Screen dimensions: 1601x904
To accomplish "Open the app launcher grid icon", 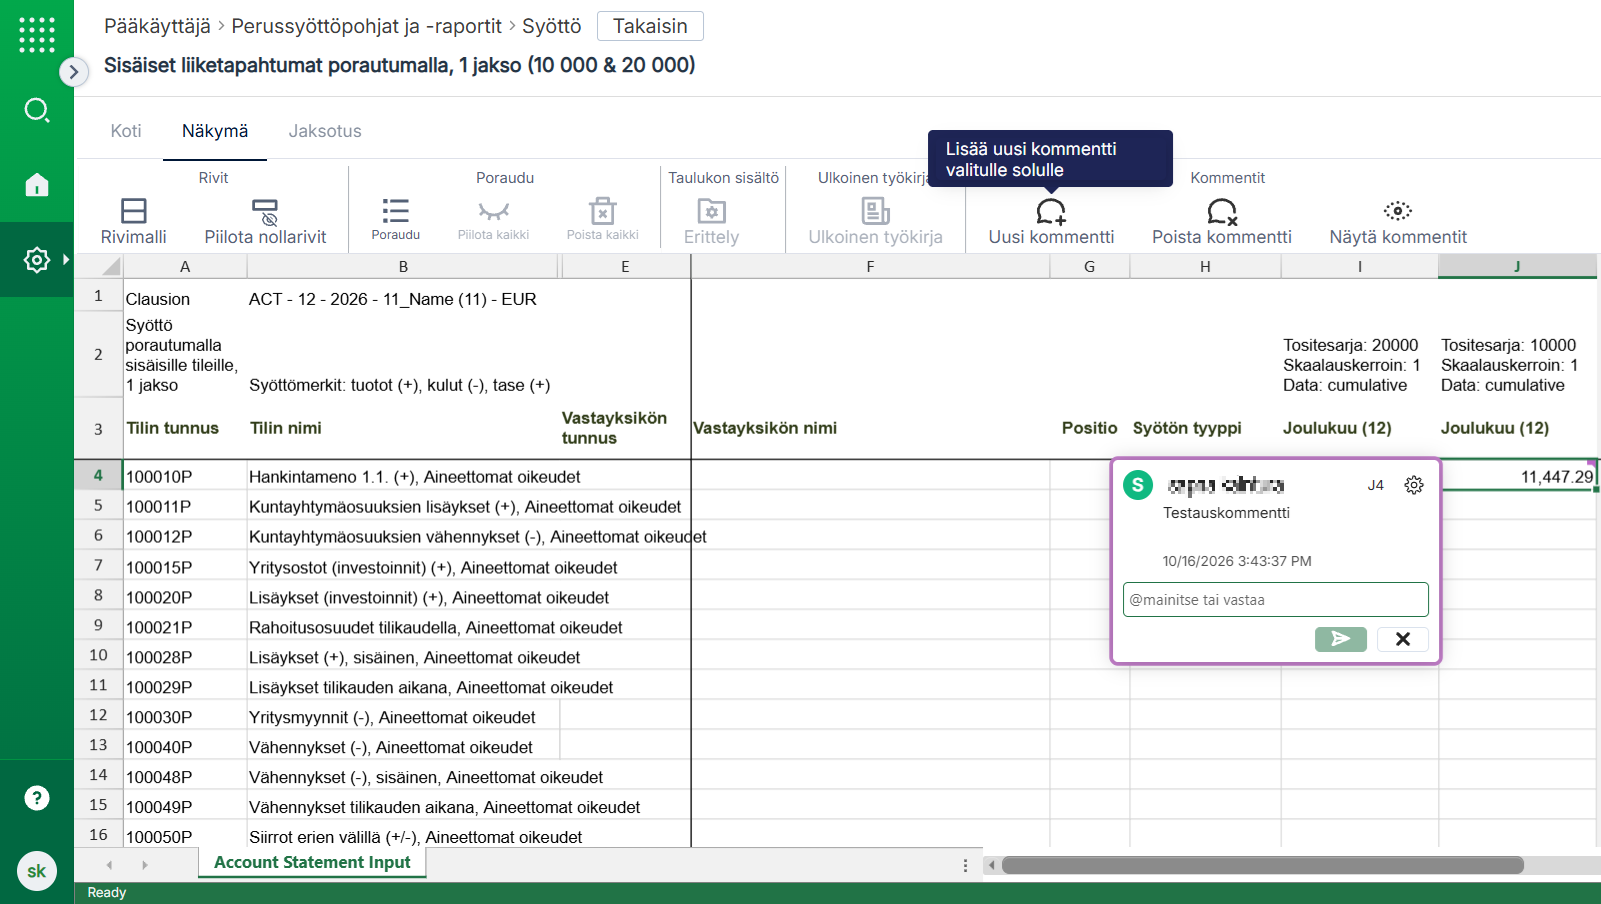I will 37,35.
